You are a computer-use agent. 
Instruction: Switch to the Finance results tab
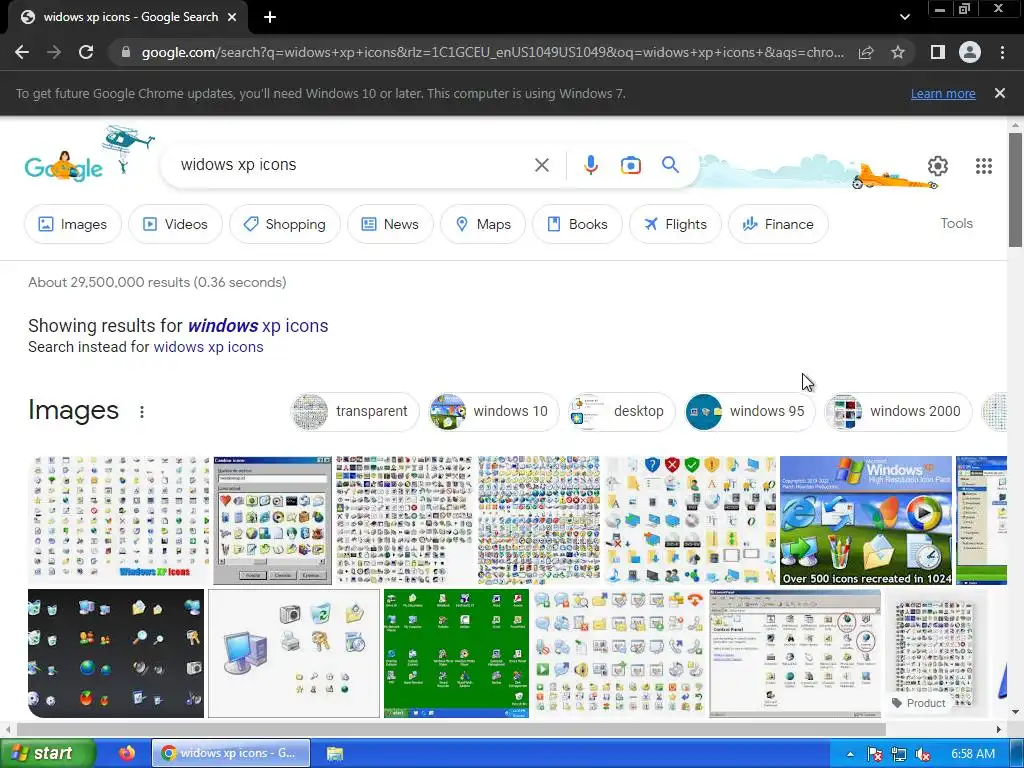(778, 224)
